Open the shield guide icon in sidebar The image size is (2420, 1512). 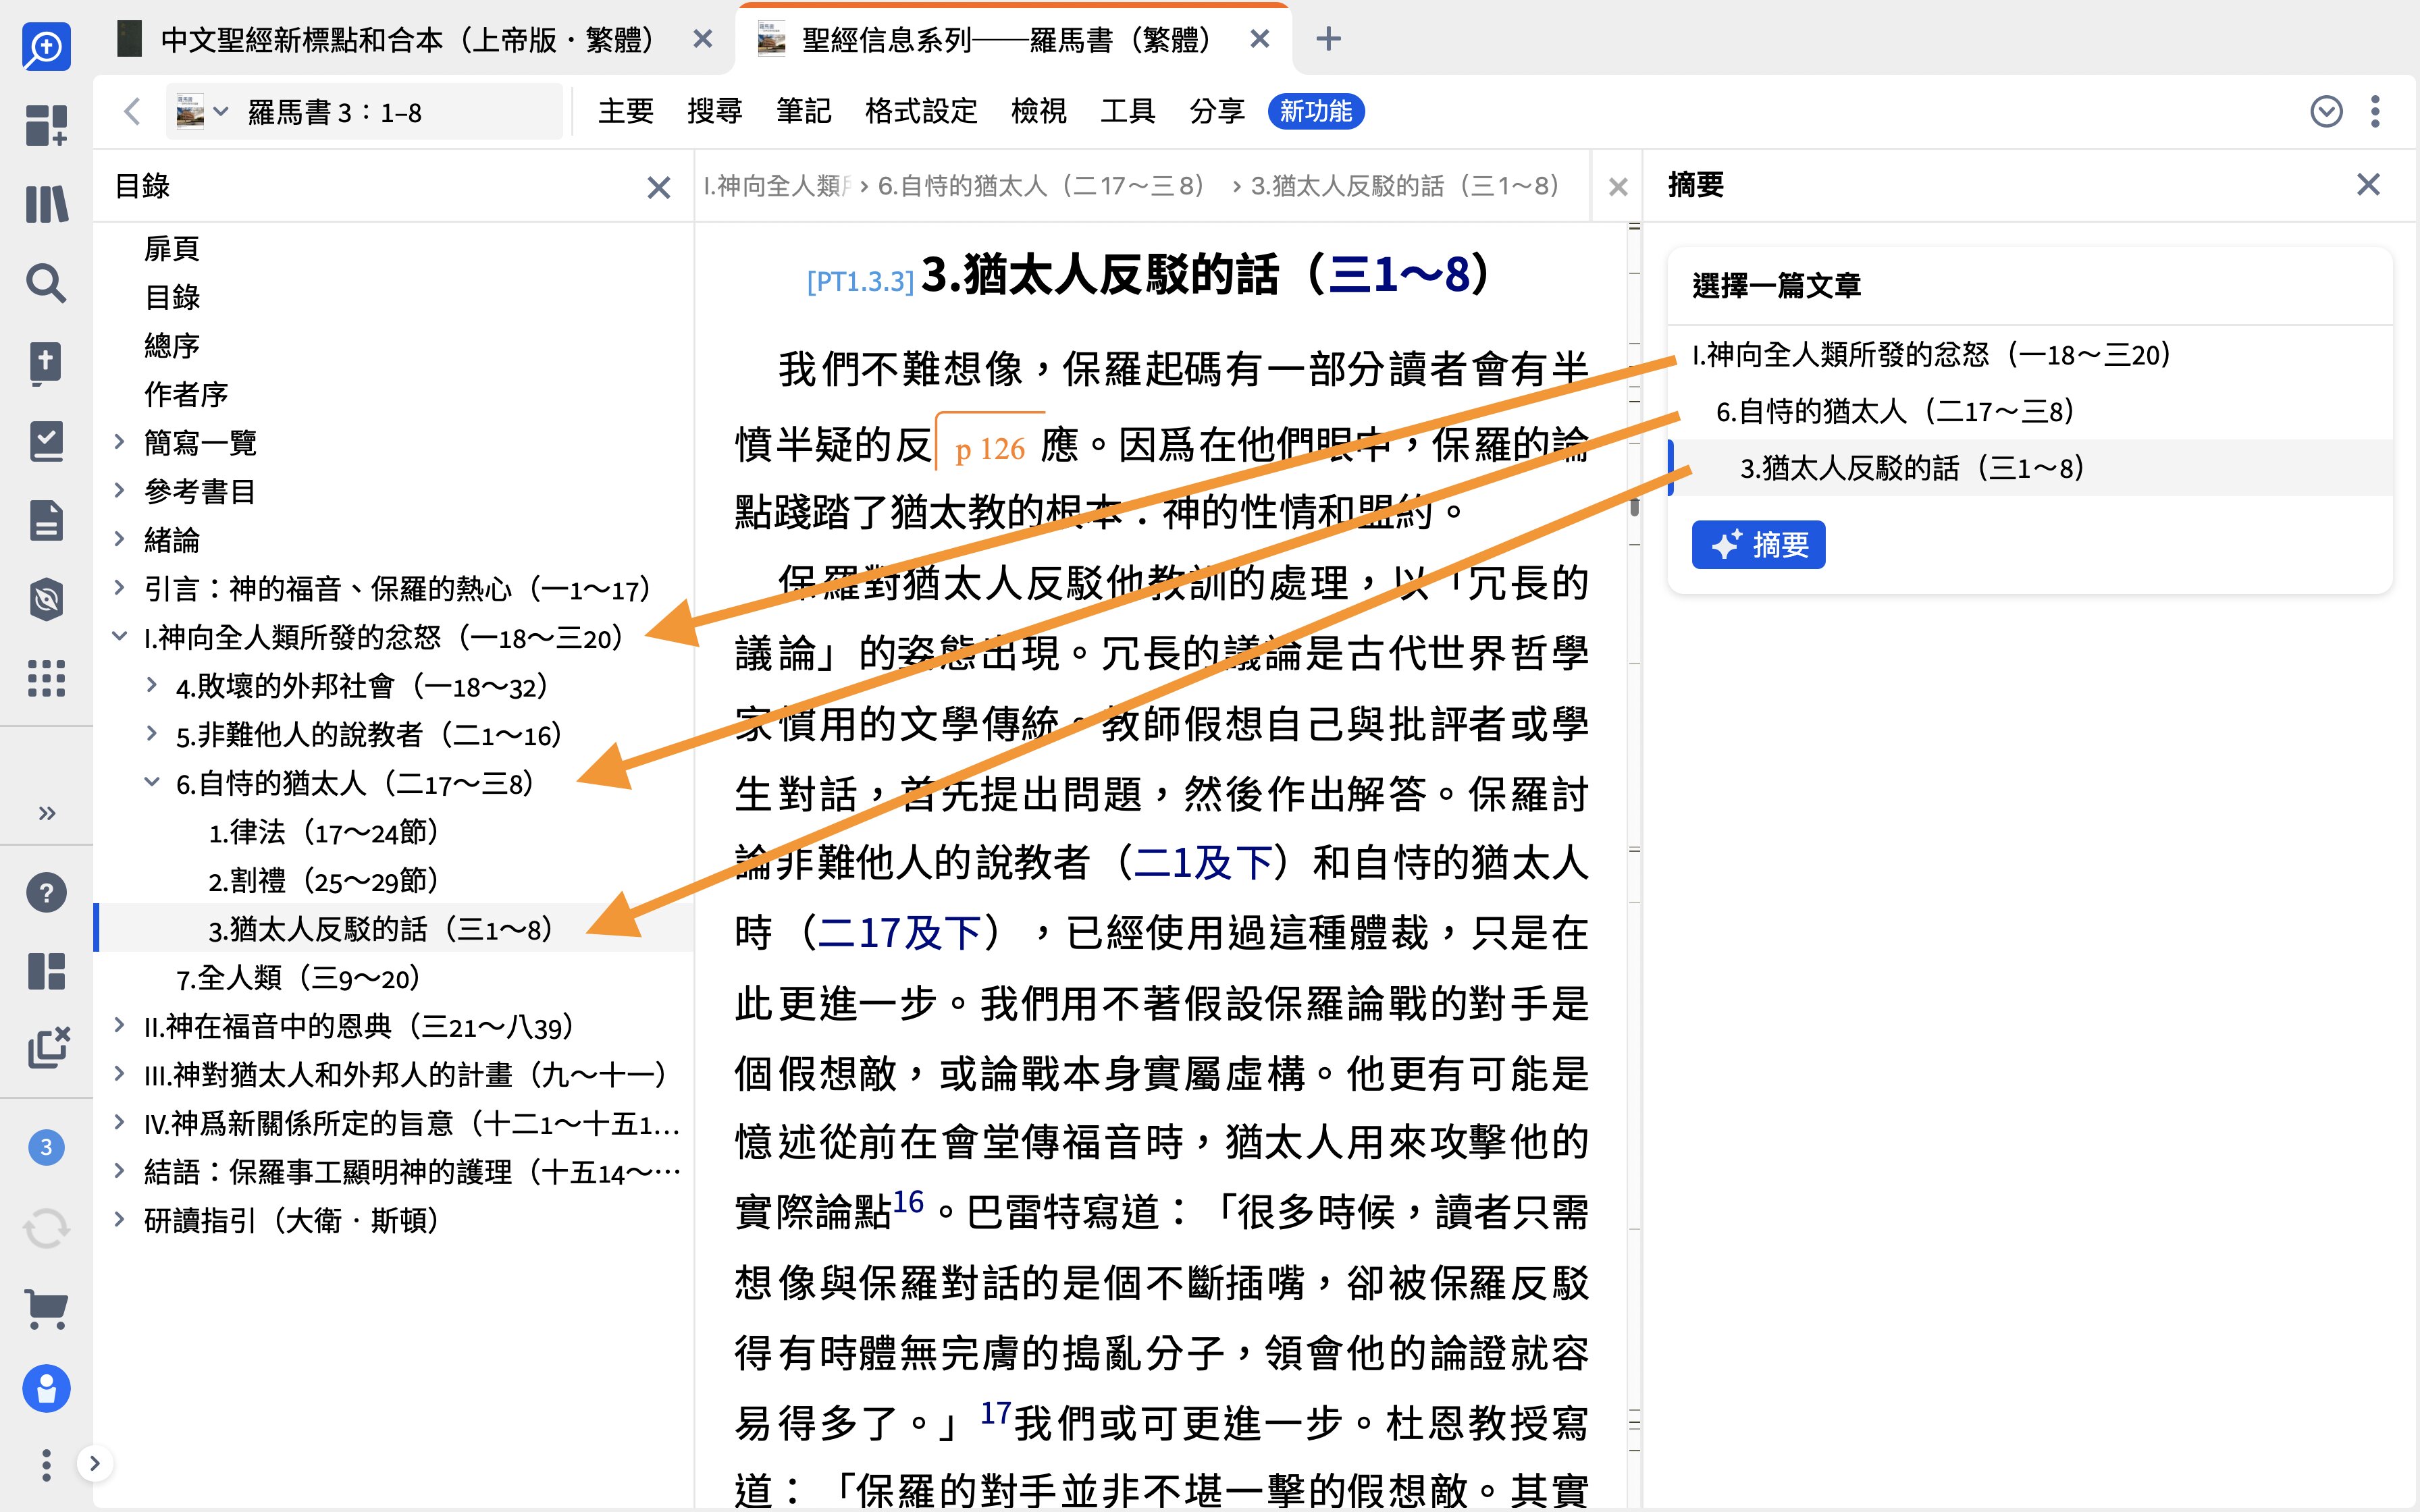pyautogui.click(x=46, y=599)
